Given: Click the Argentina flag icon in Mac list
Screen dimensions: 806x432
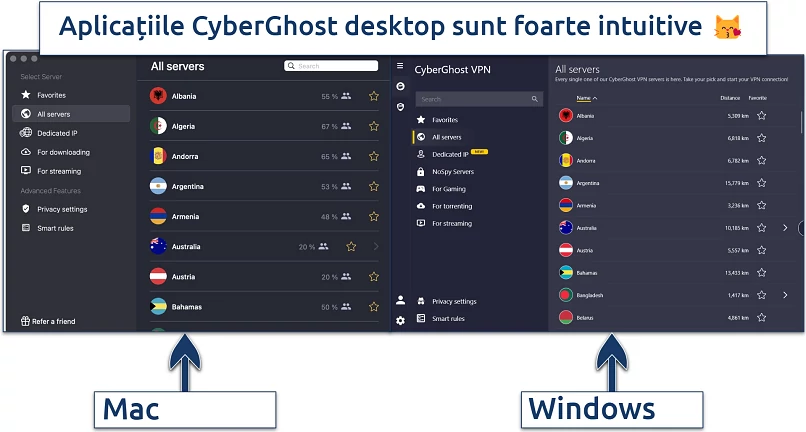Looking at the screenshot, I should 158,186.
